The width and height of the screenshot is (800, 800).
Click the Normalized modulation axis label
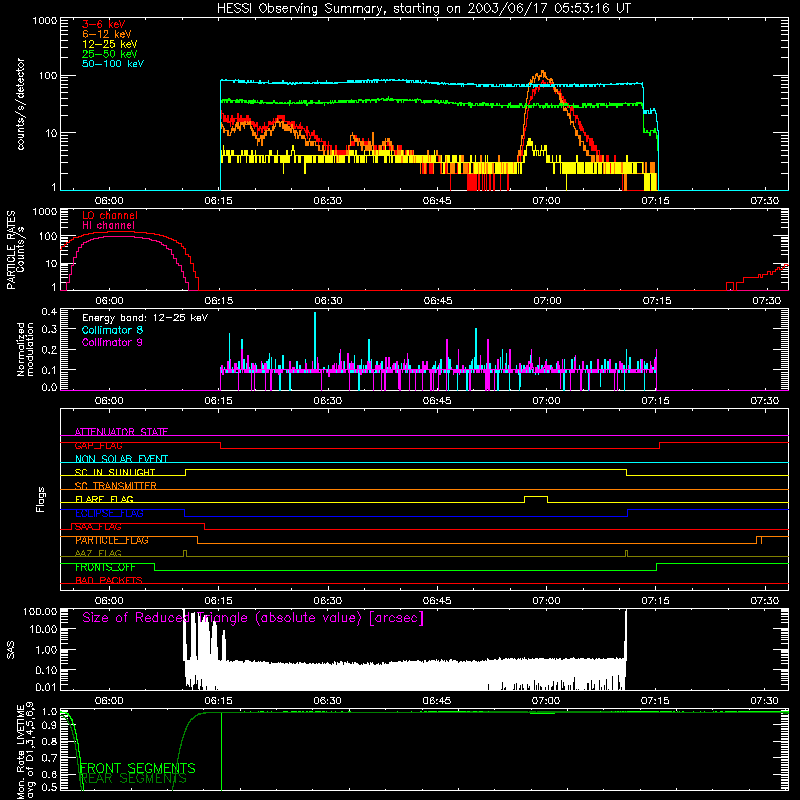(x=25, y=349)
